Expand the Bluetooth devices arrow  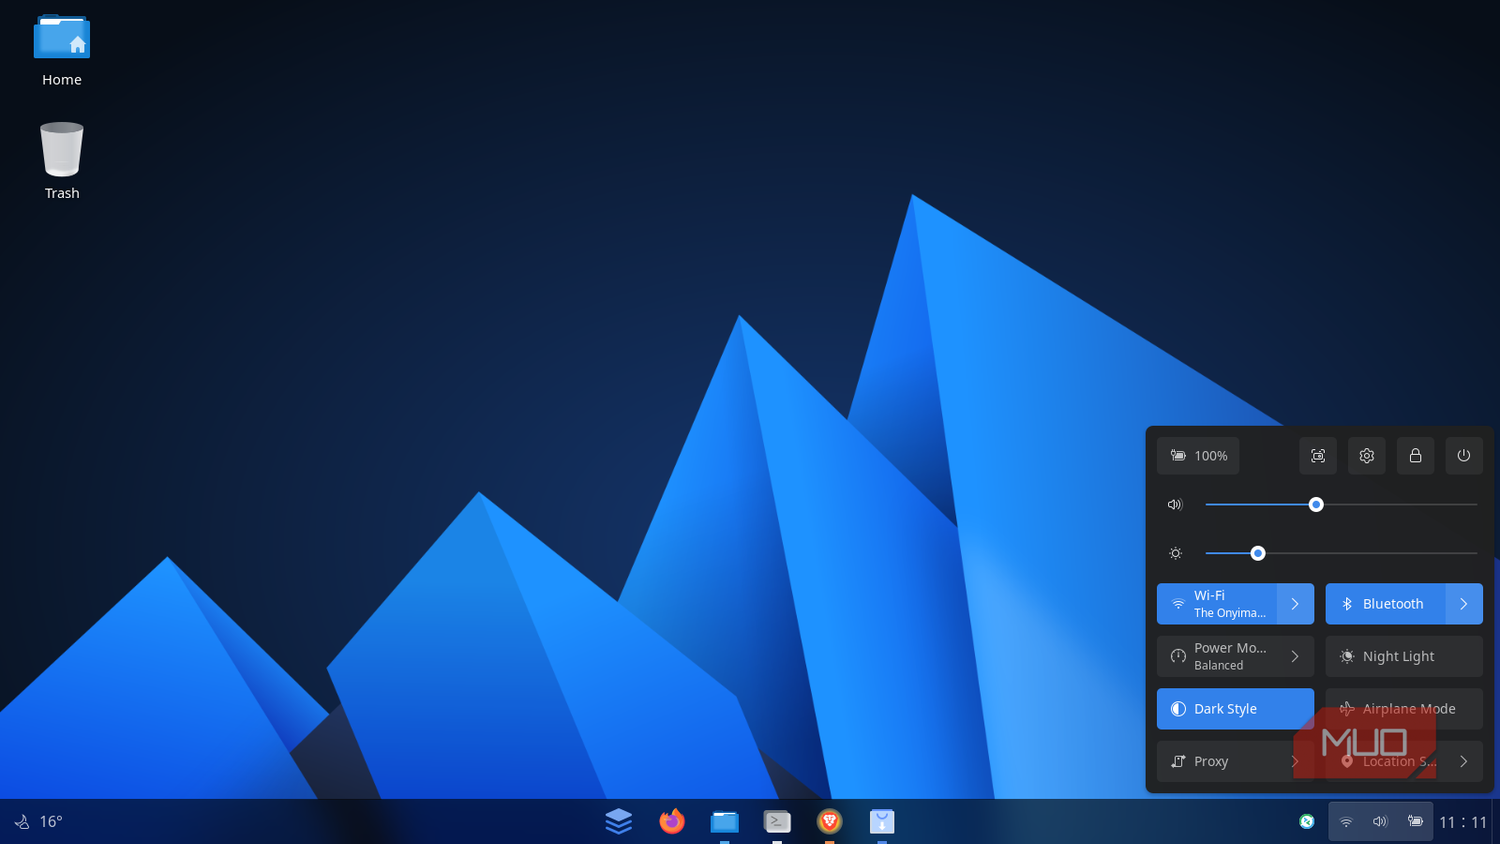(x=1464, y=604)
